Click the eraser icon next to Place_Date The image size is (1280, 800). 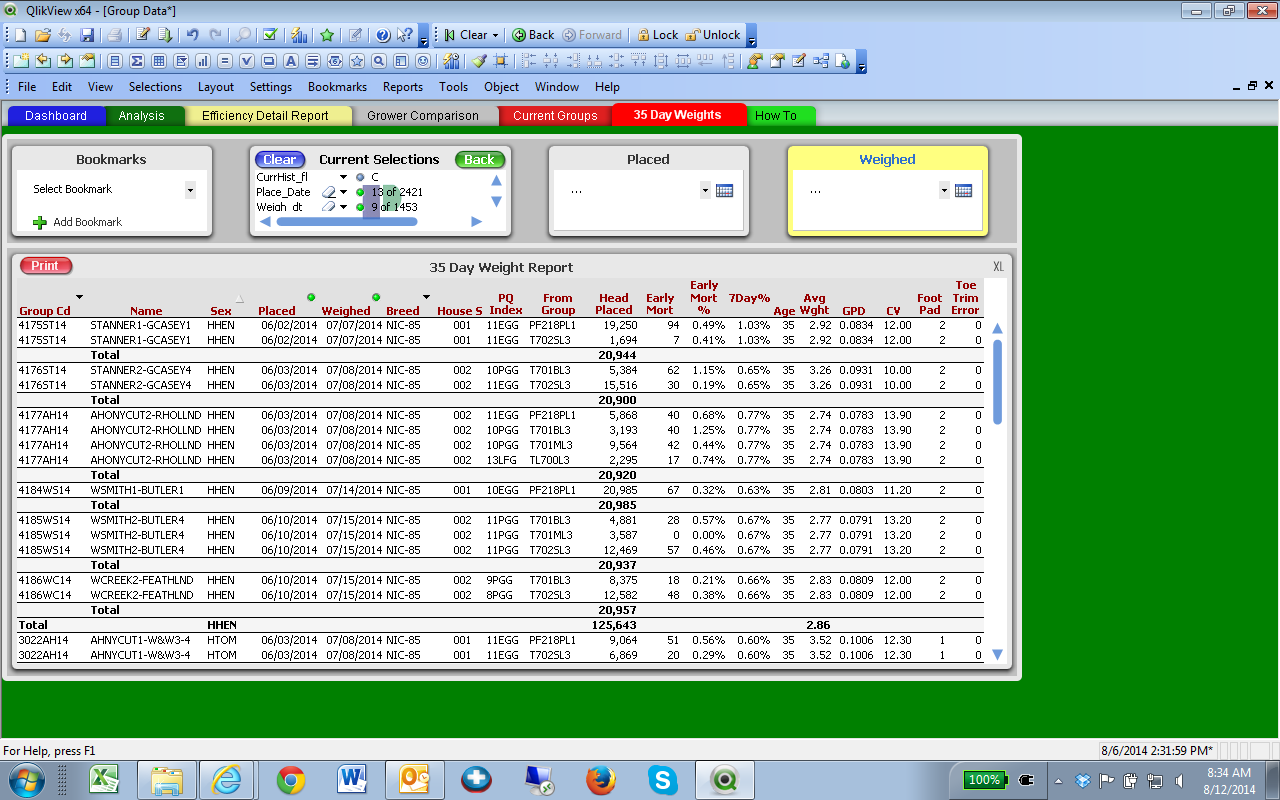pos(328,192)
